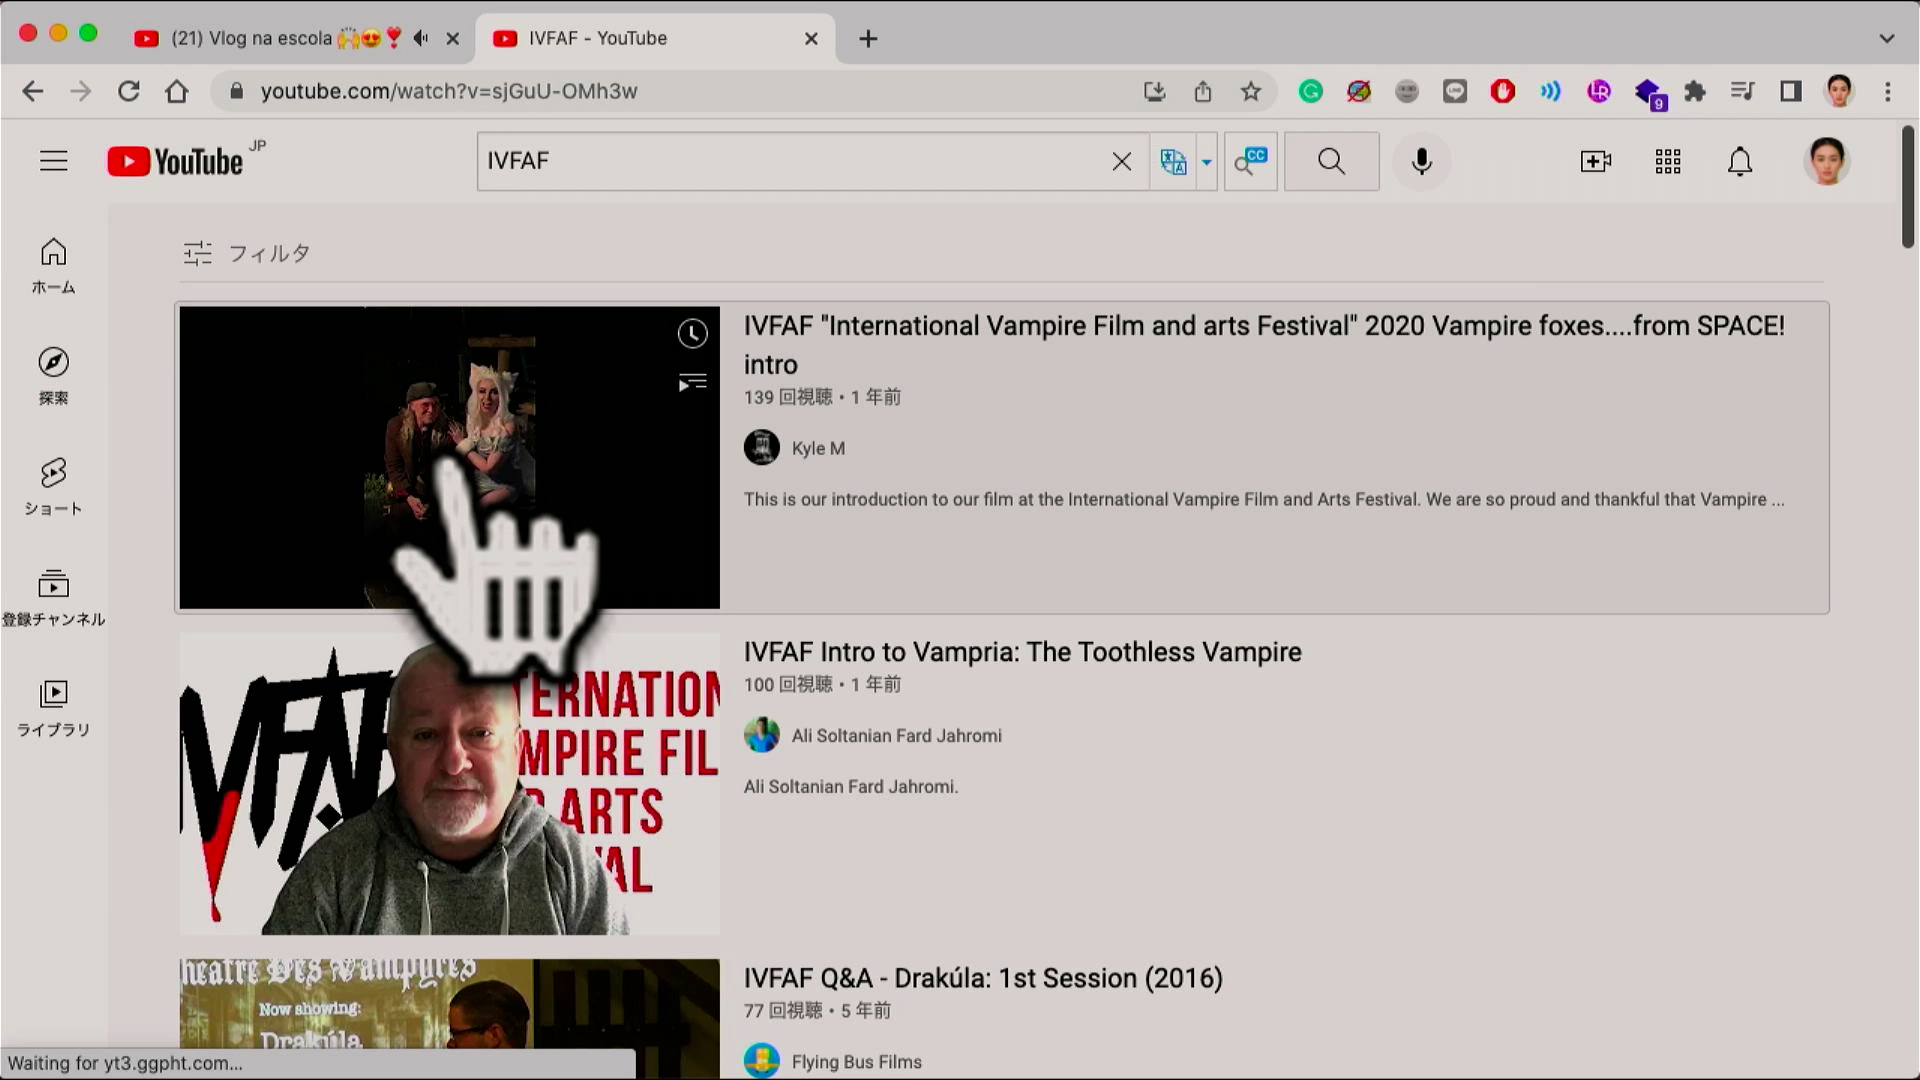The height and width of the screenshot is (1080, 1920).
Task: Click the page vertical scrollbar
Action: [1908, 187]
